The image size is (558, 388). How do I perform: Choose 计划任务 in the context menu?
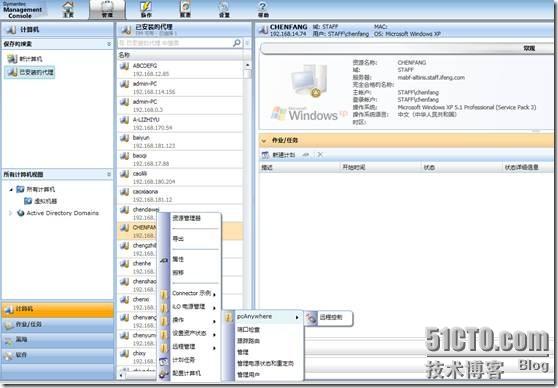(x=184, y=360)
